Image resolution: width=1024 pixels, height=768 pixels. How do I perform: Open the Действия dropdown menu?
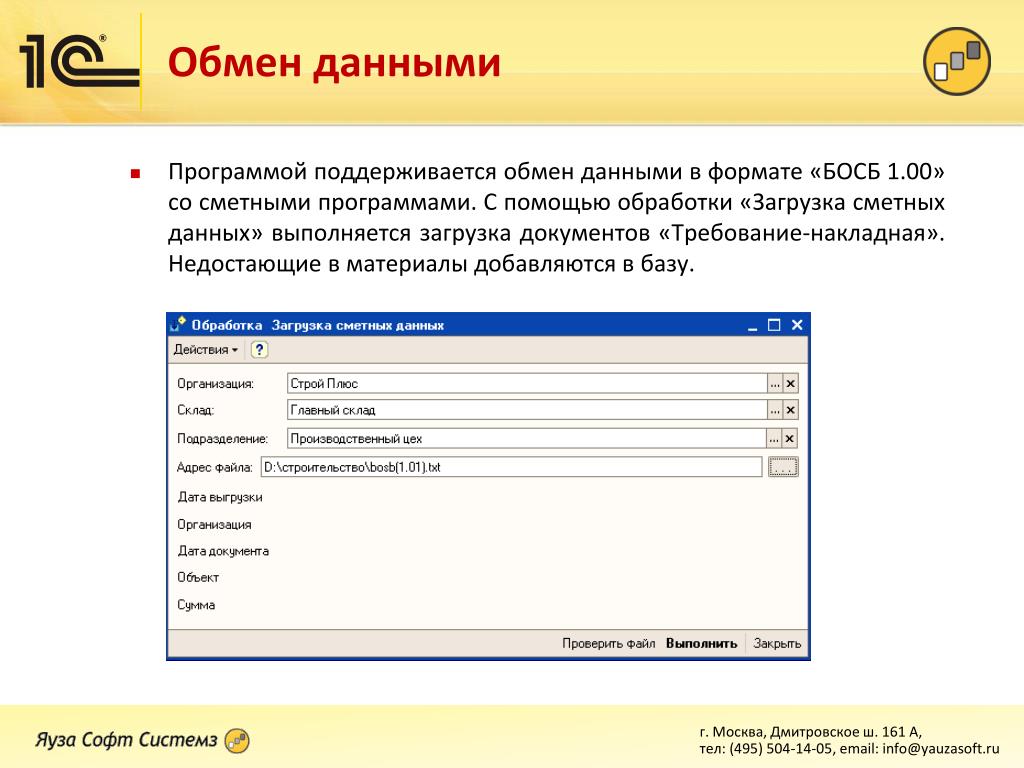tap(206, 349)
